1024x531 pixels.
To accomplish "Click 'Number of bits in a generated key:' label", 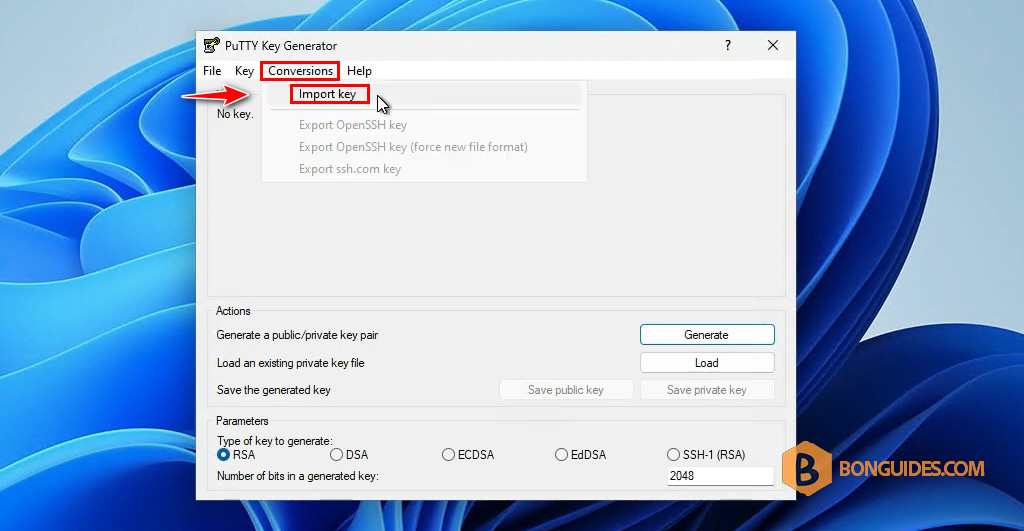I will click(x=298, y=476).
